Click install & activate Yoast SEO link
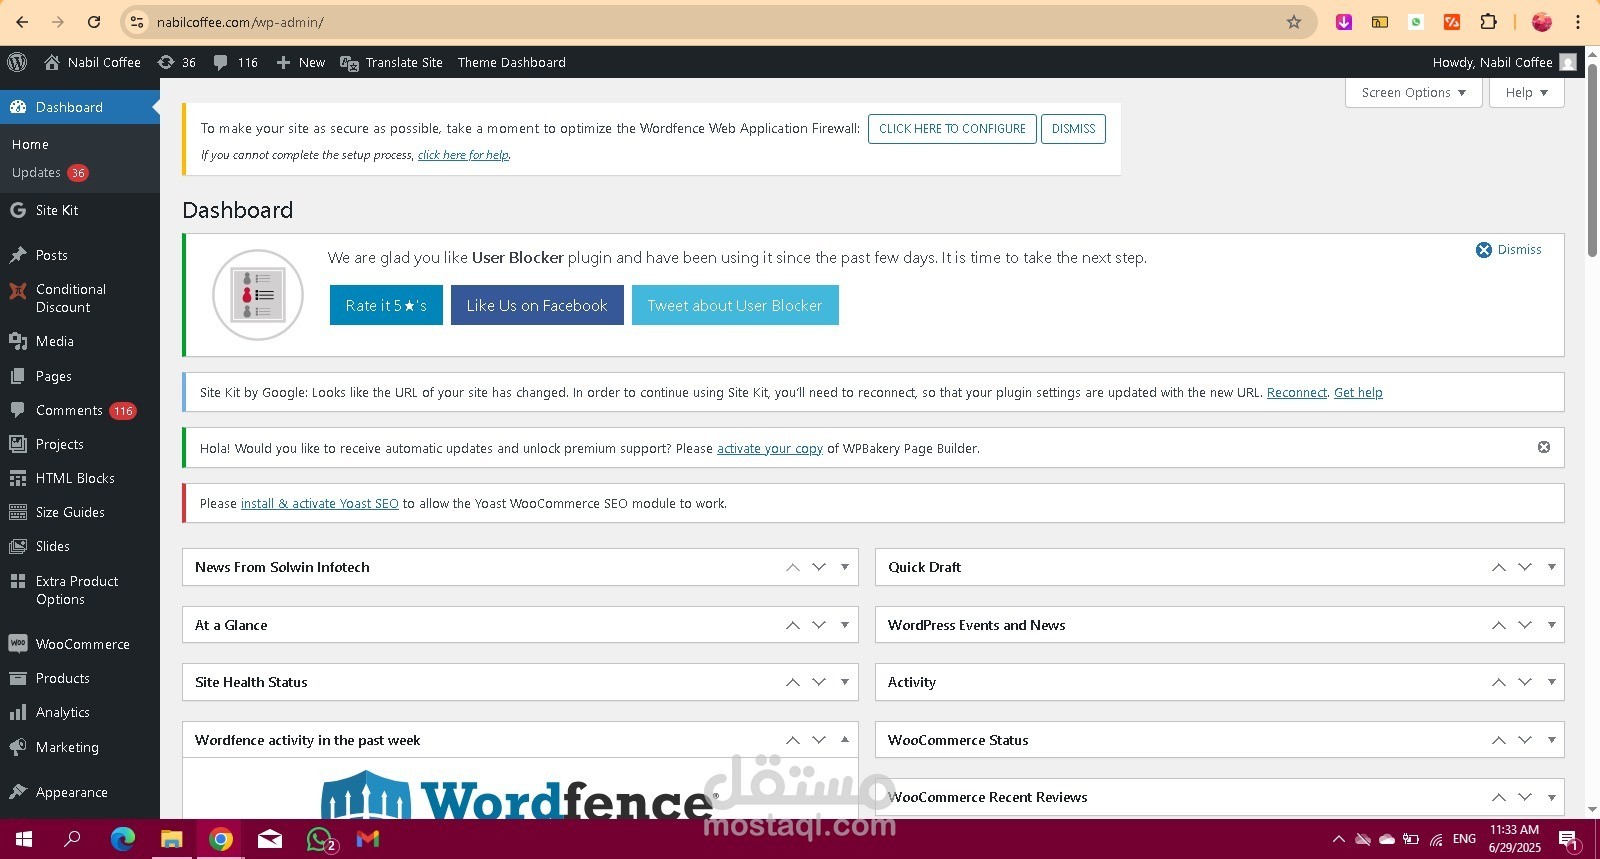 coord(320,504)
